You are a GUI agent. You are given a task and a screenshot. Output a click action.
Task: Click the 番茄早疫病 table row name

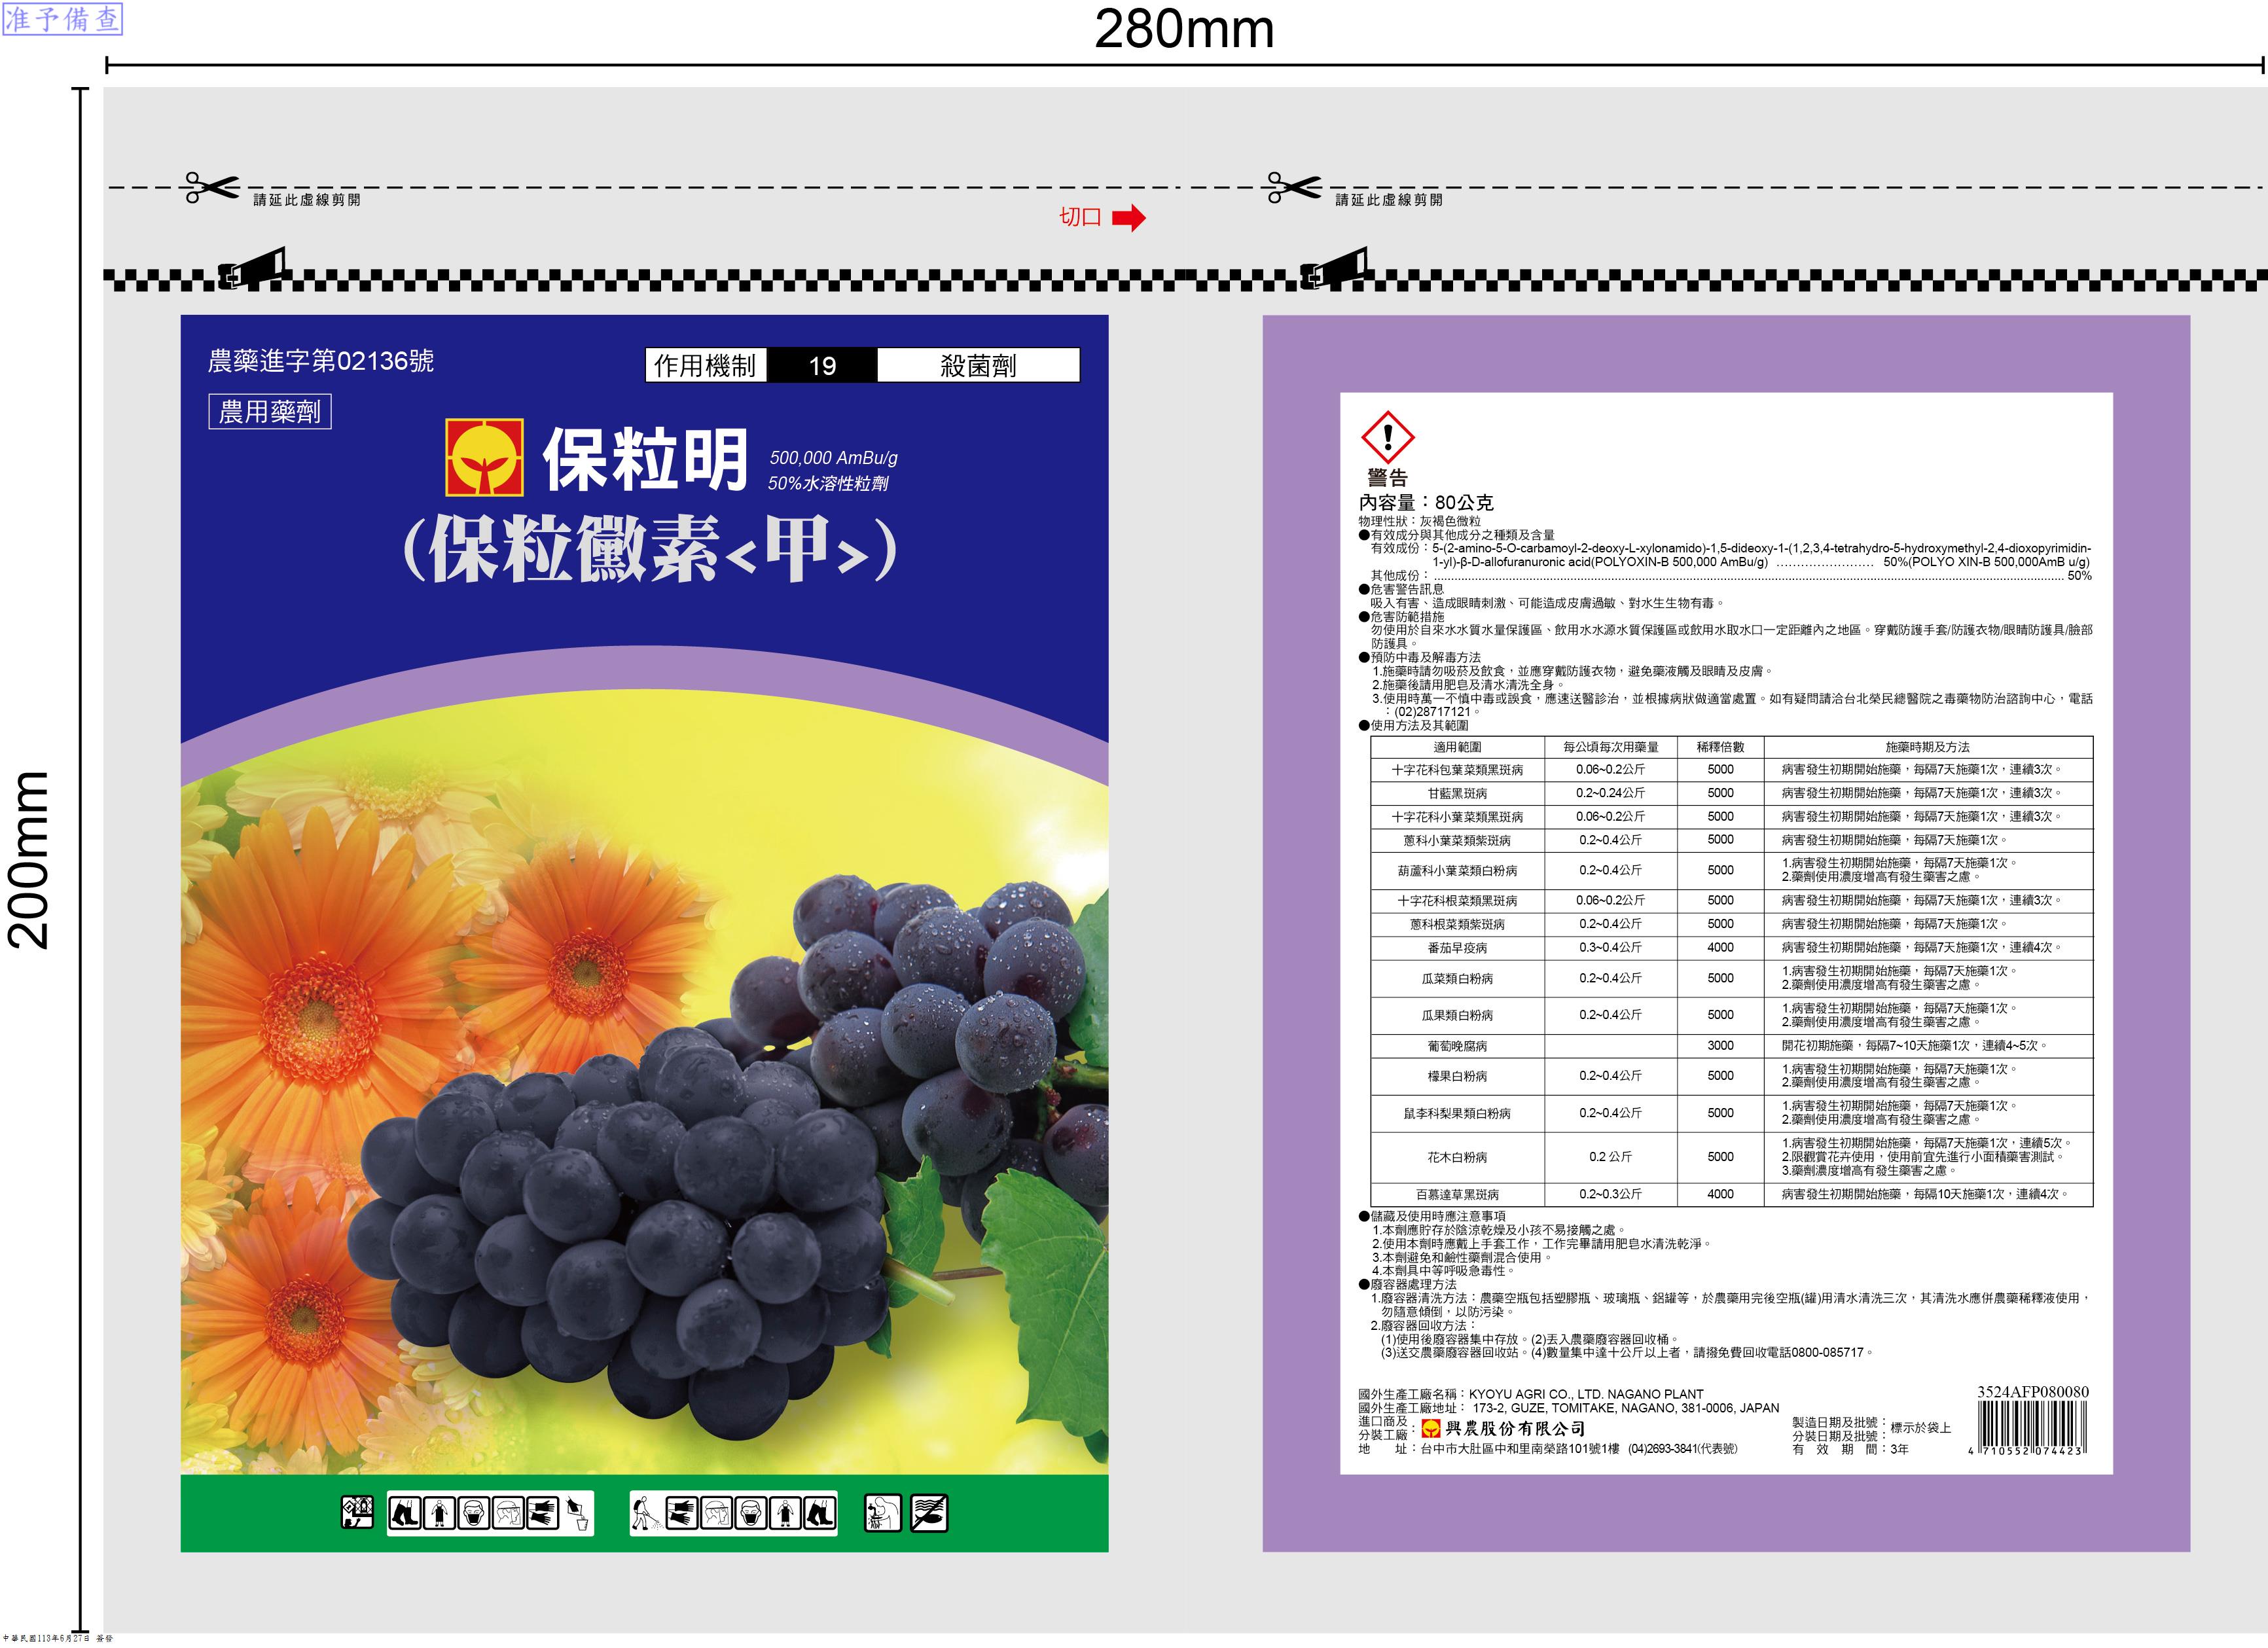1457,948
